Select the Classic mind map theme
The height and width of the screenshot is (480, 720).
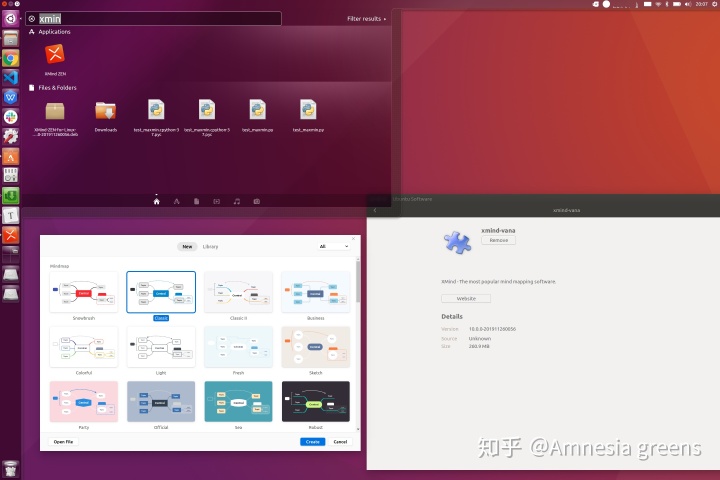(x=161, y=292)
